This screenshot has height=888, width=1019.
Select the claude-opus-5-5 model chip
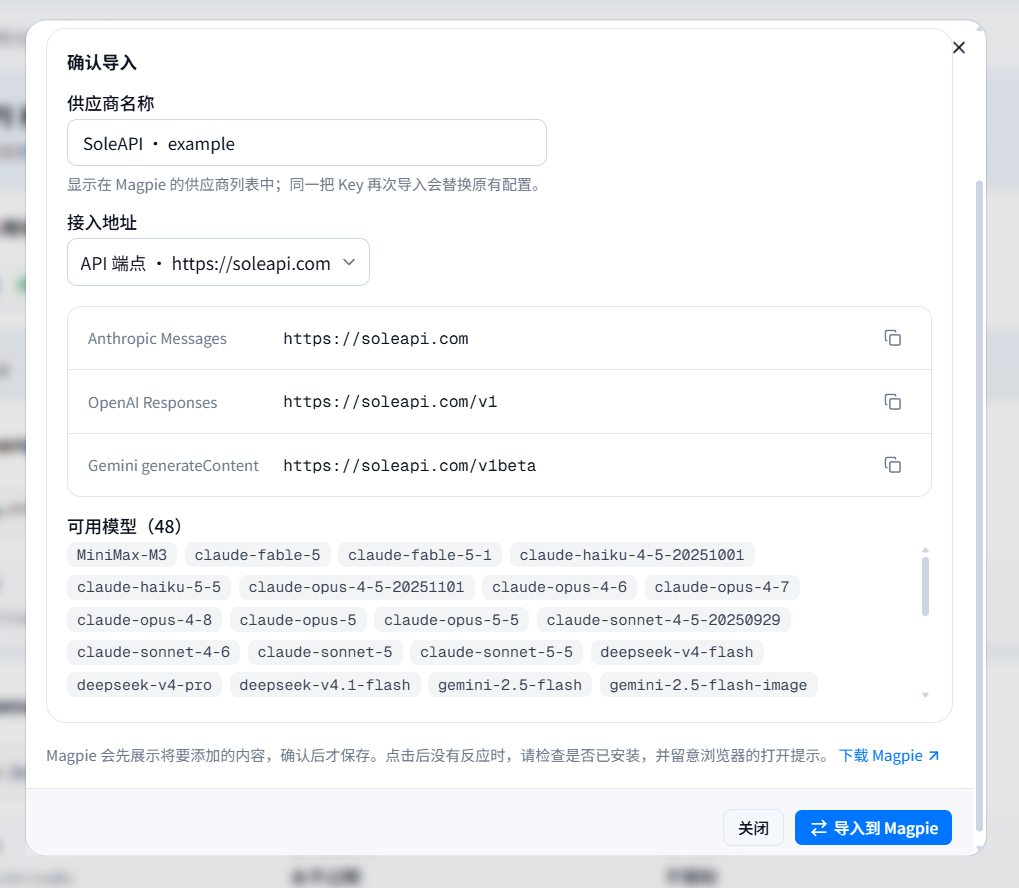pos(451,620)
